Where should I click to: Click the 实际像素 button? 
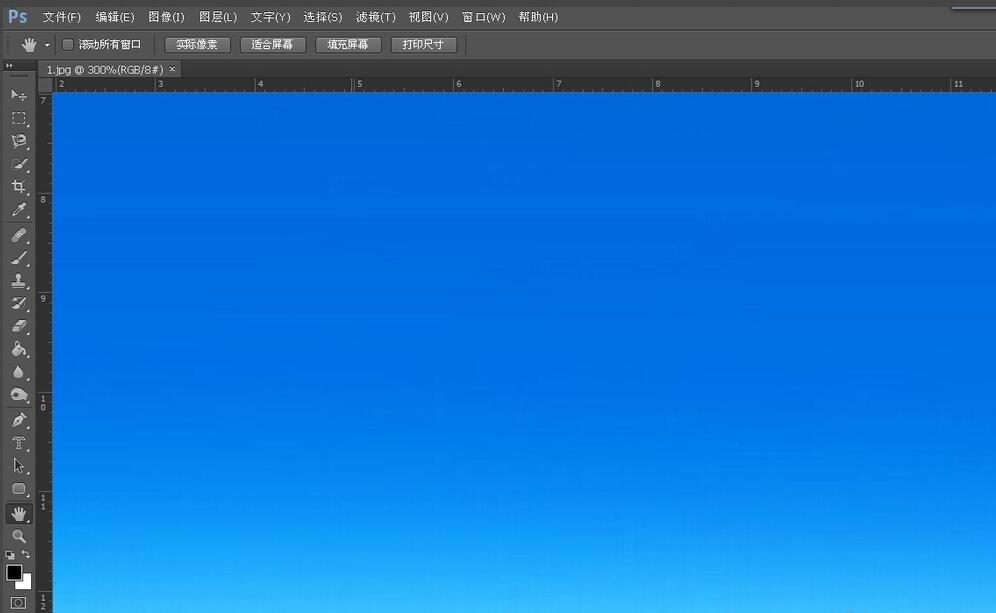coord(197,44)
